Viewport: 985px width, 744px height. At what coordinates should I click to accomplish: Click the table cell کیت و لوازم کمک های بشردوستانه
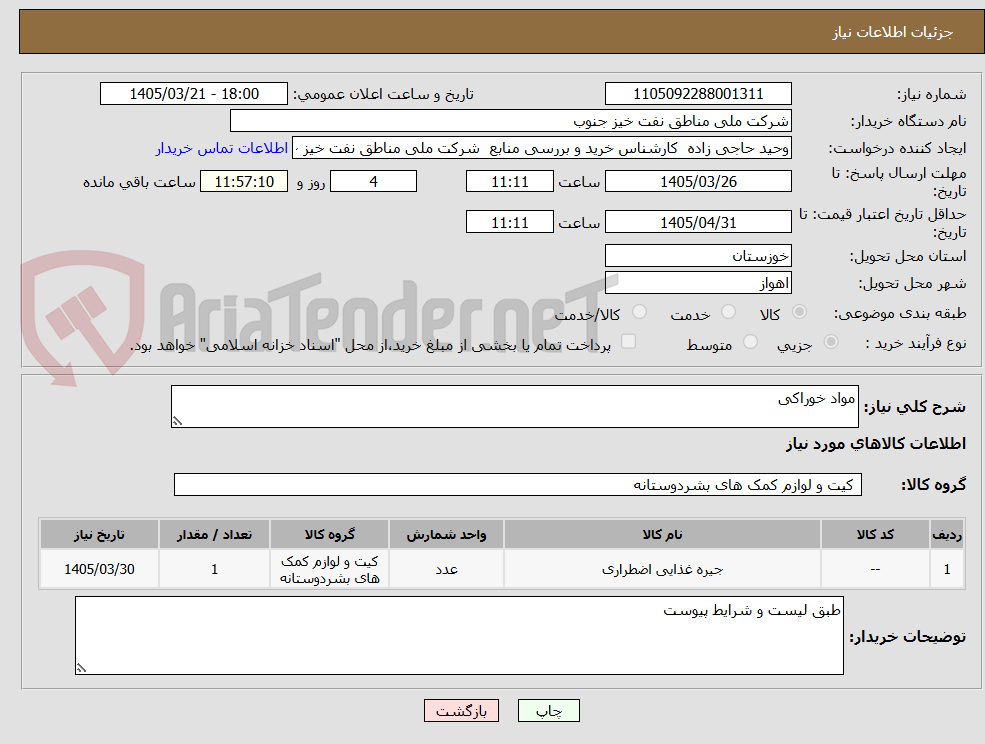click(329, 569)
